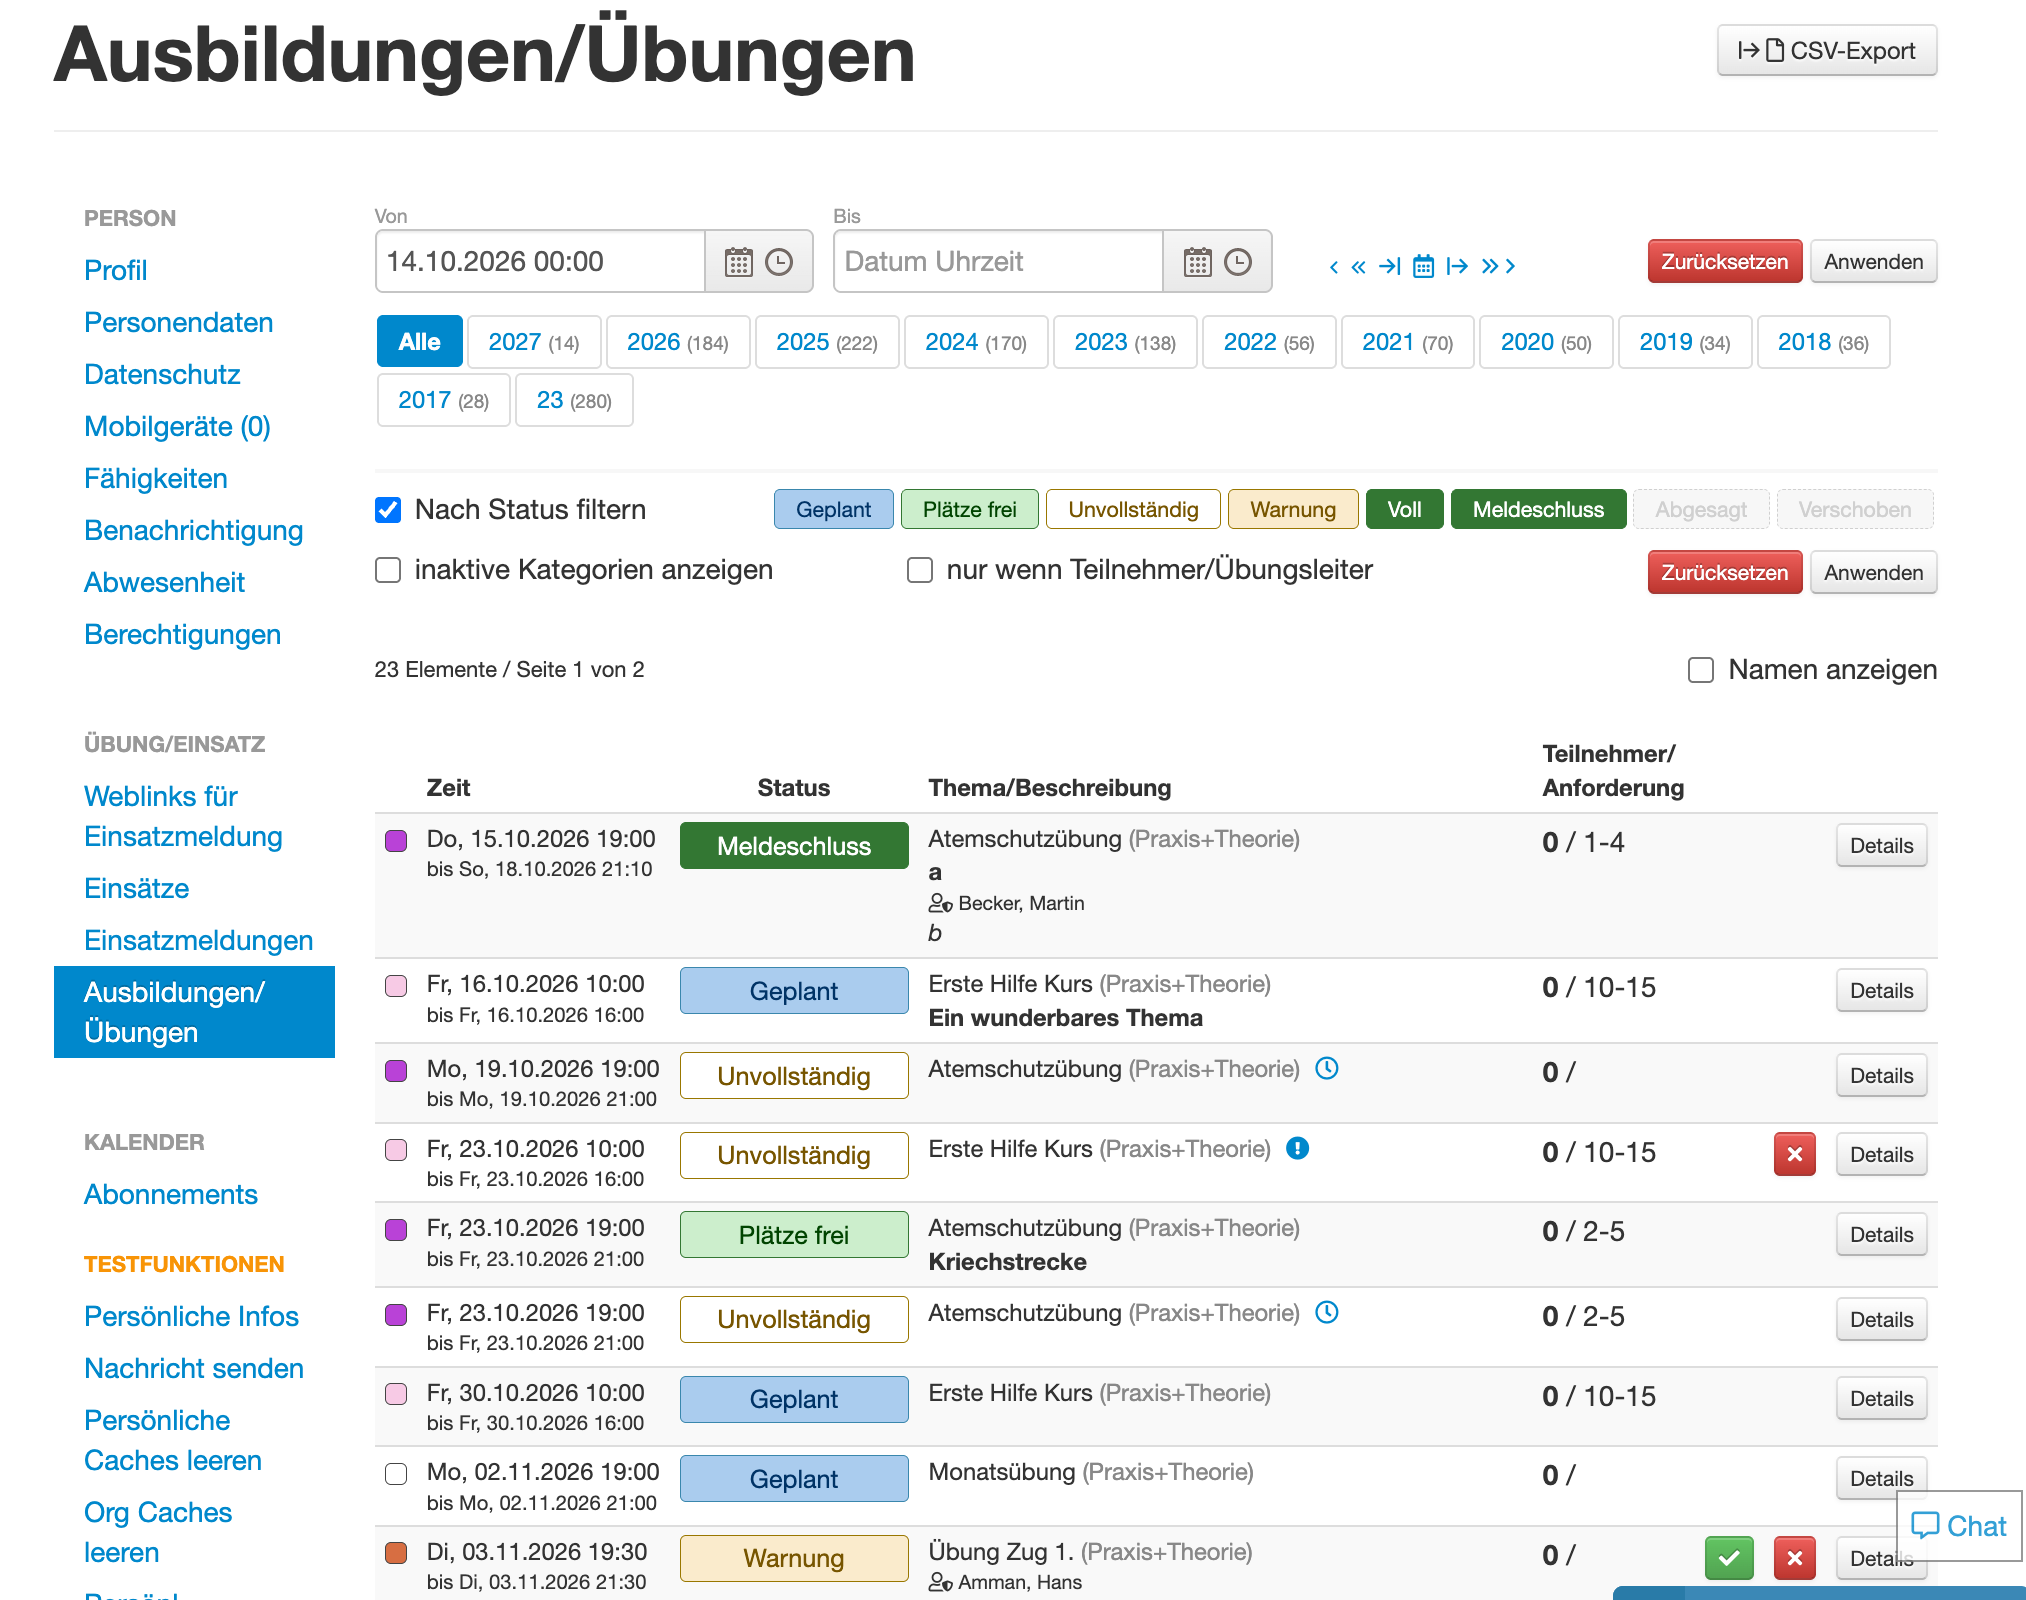Click red X on Übung Zug 1. row
This screenshot has height=1600, width=2026.
click(1794, 1557)
